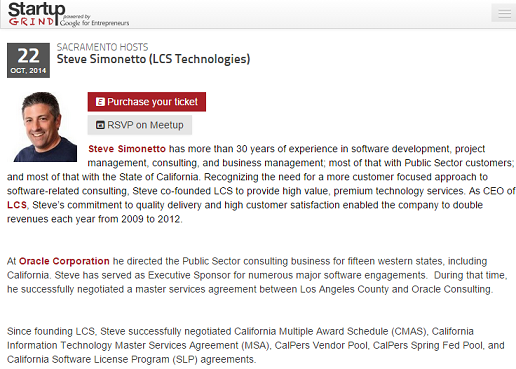Click the OCT, 2014 label in date box
This screenshot has width=516, height=369.
(28, 71)
